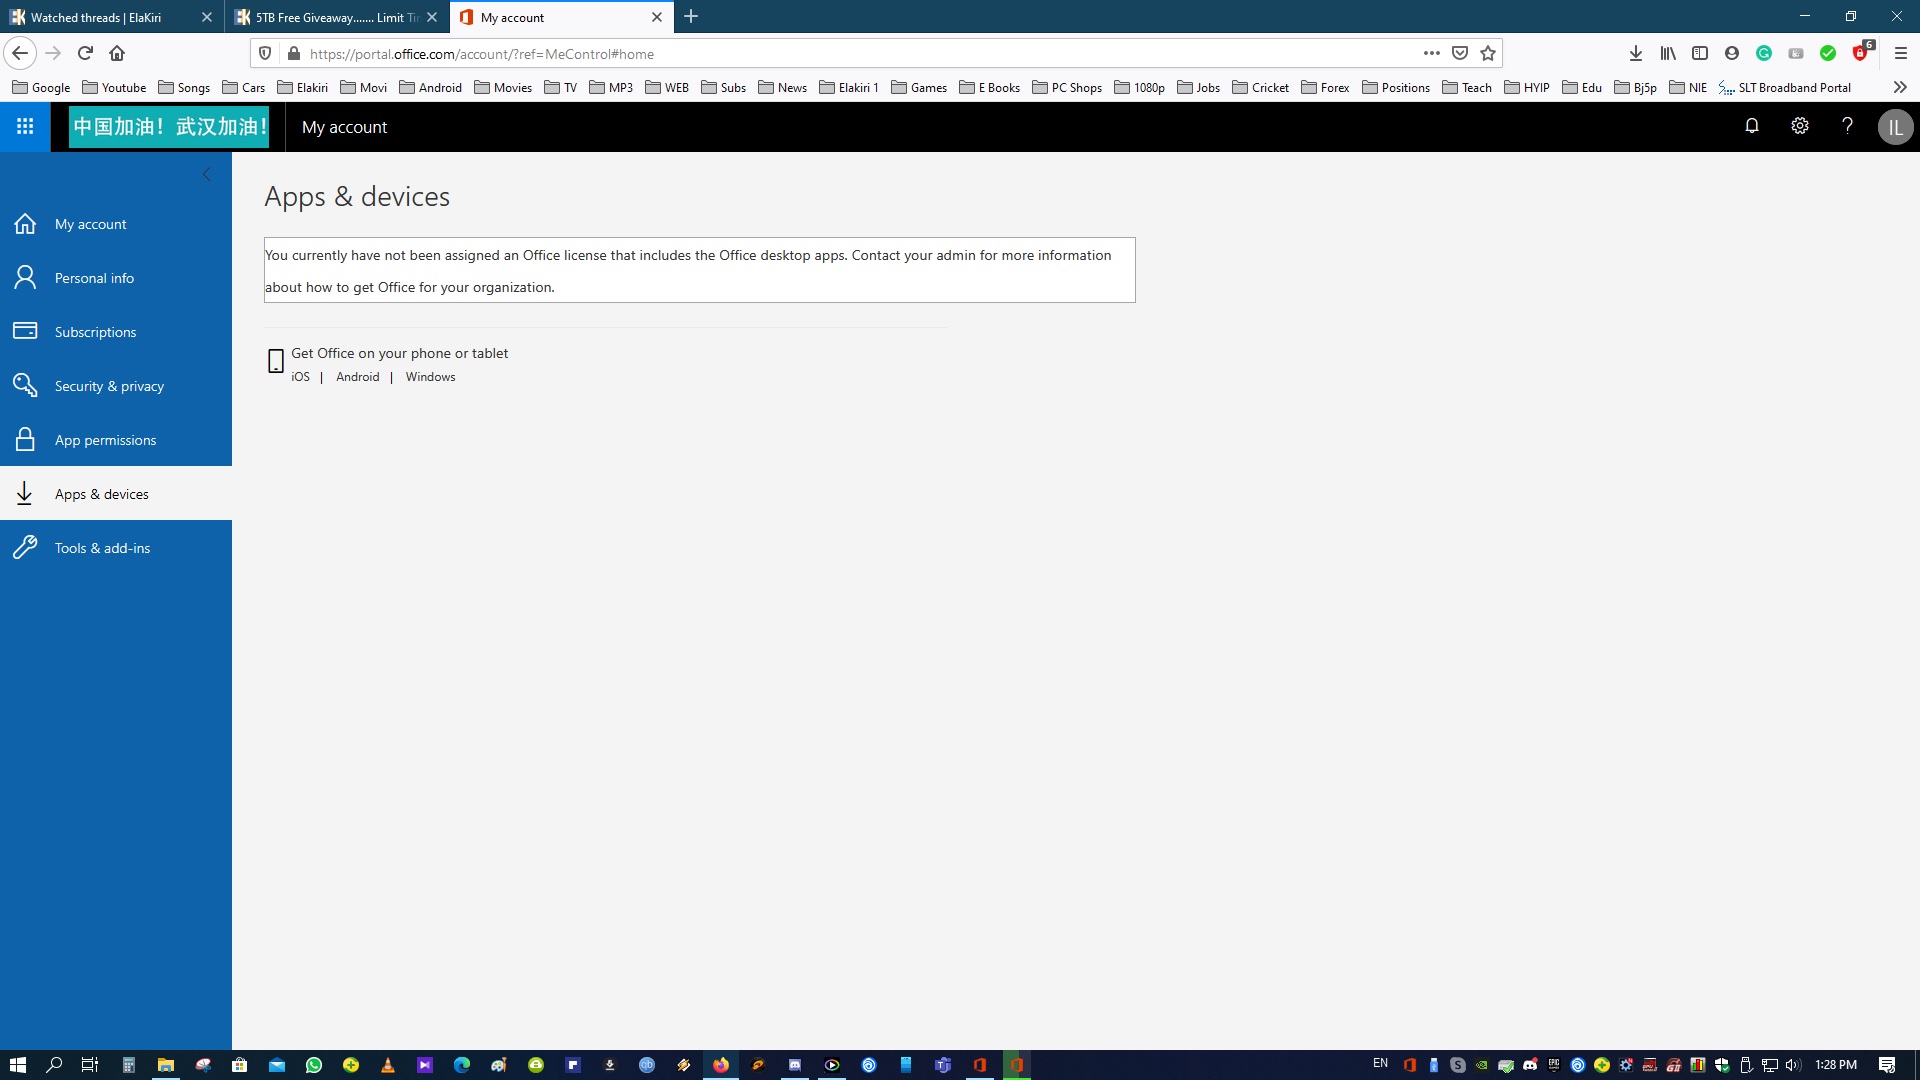
Task: Click the address bar URL field
Action: pyautogui.click(x=860, y=54)
